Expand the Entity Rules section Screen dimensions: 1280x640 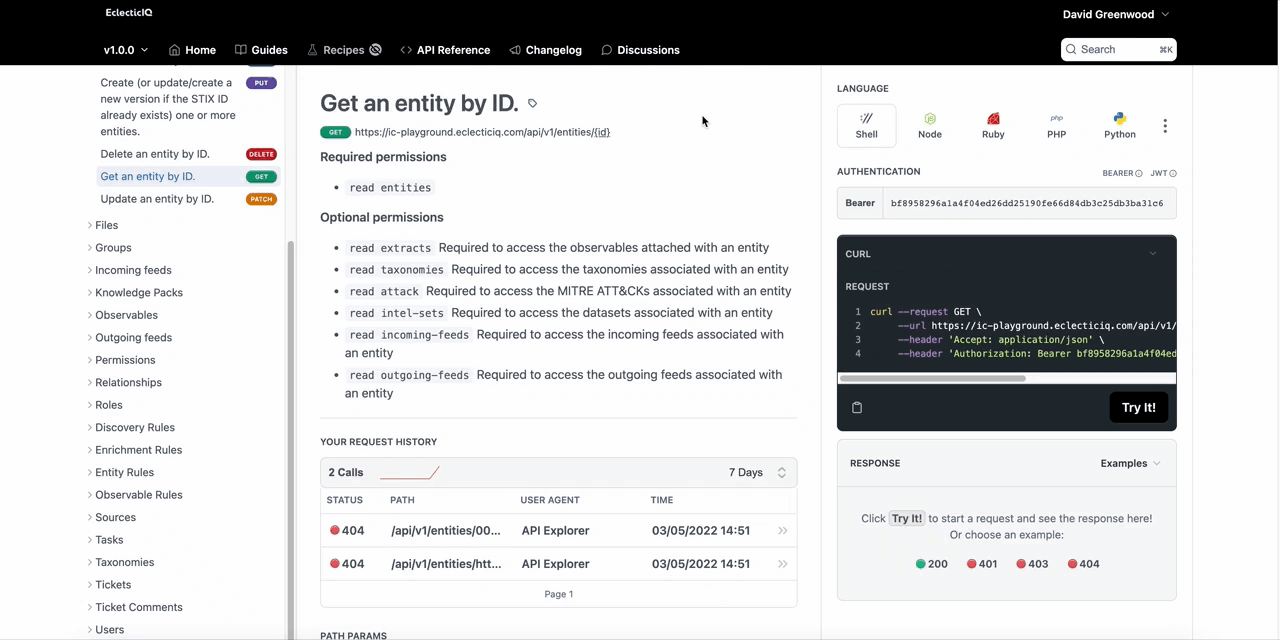[x=121, y=473]
